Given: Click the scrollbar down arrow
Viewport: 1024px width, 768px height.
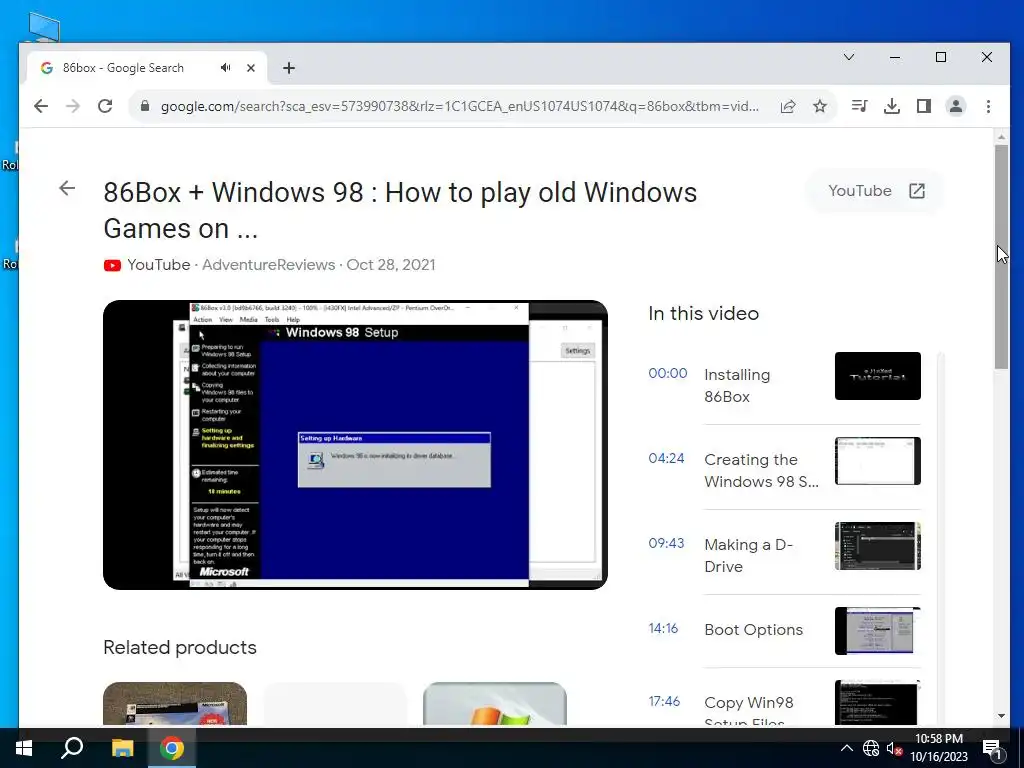Looking at the screenshot, I should click(1001, 716).
